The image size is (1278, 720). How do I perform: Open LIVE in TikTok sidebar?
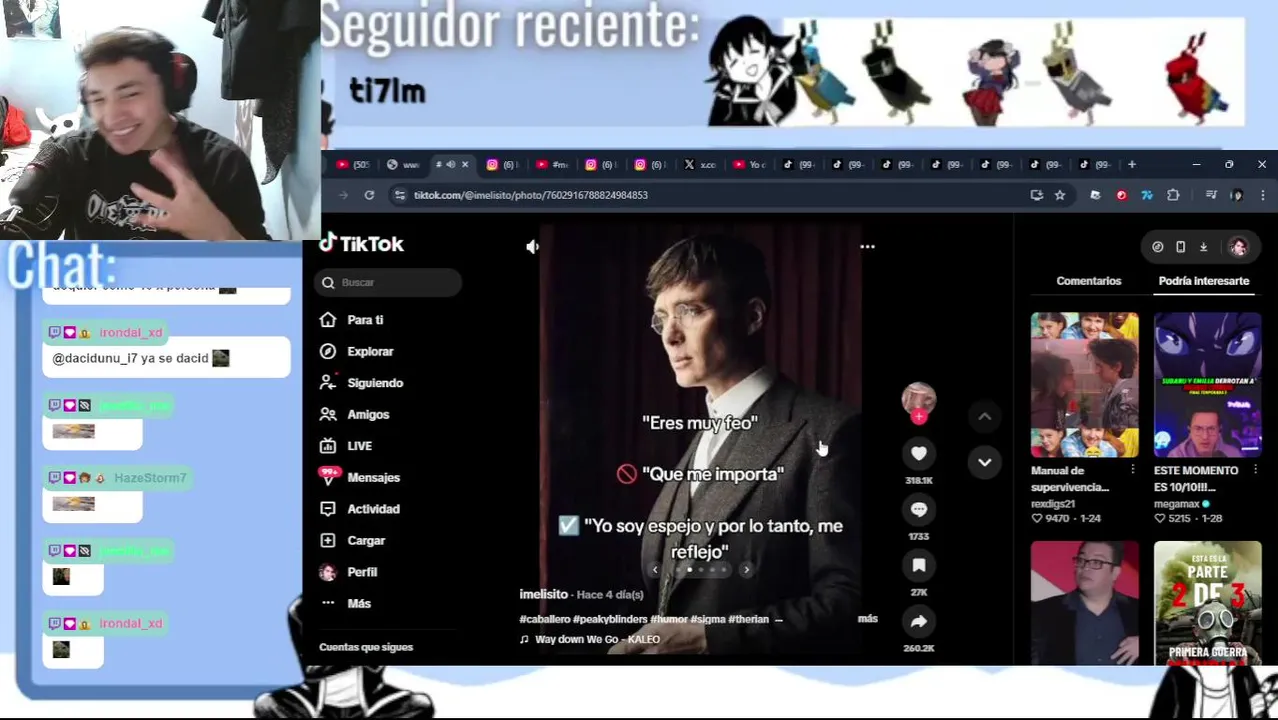346,446
